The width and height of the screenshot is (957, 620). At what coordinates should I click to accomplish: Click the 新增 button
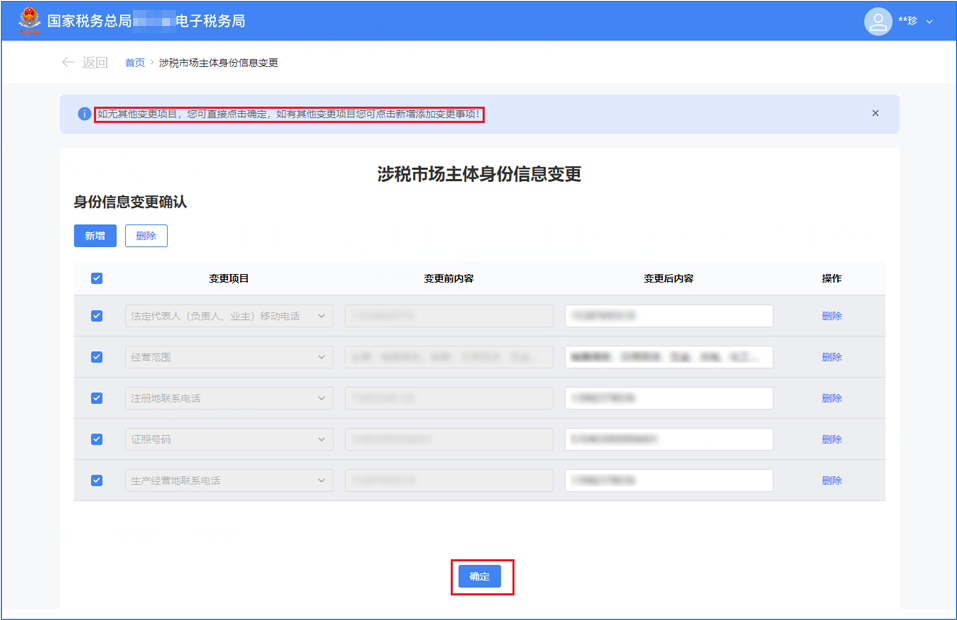pos(95,236)
